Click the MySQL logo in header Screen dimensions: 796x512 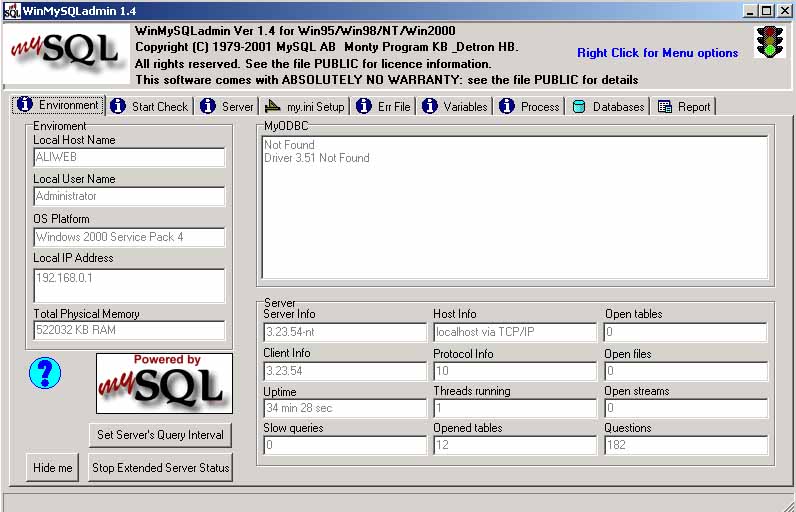(x=65, y=53)
